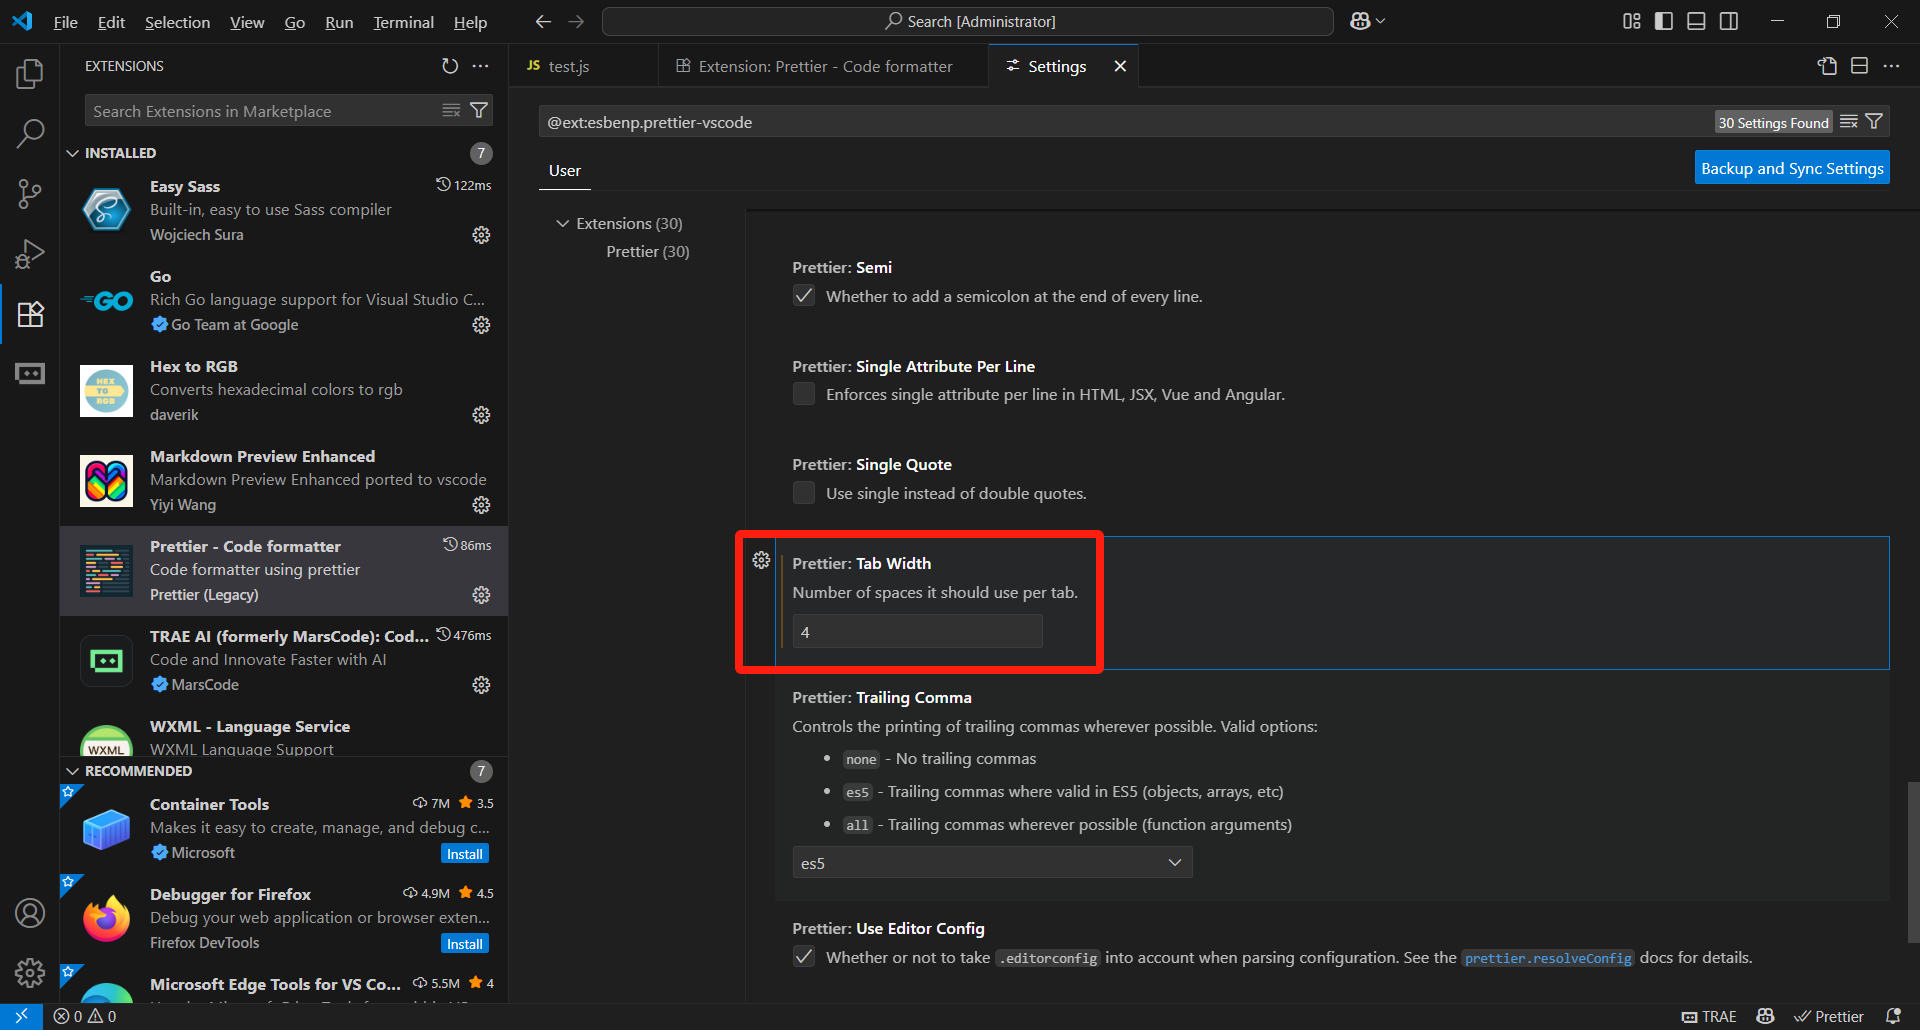Manage Markdown Preview Enhanced gear
The image size is (1920, 1030).
pos(481,505)
